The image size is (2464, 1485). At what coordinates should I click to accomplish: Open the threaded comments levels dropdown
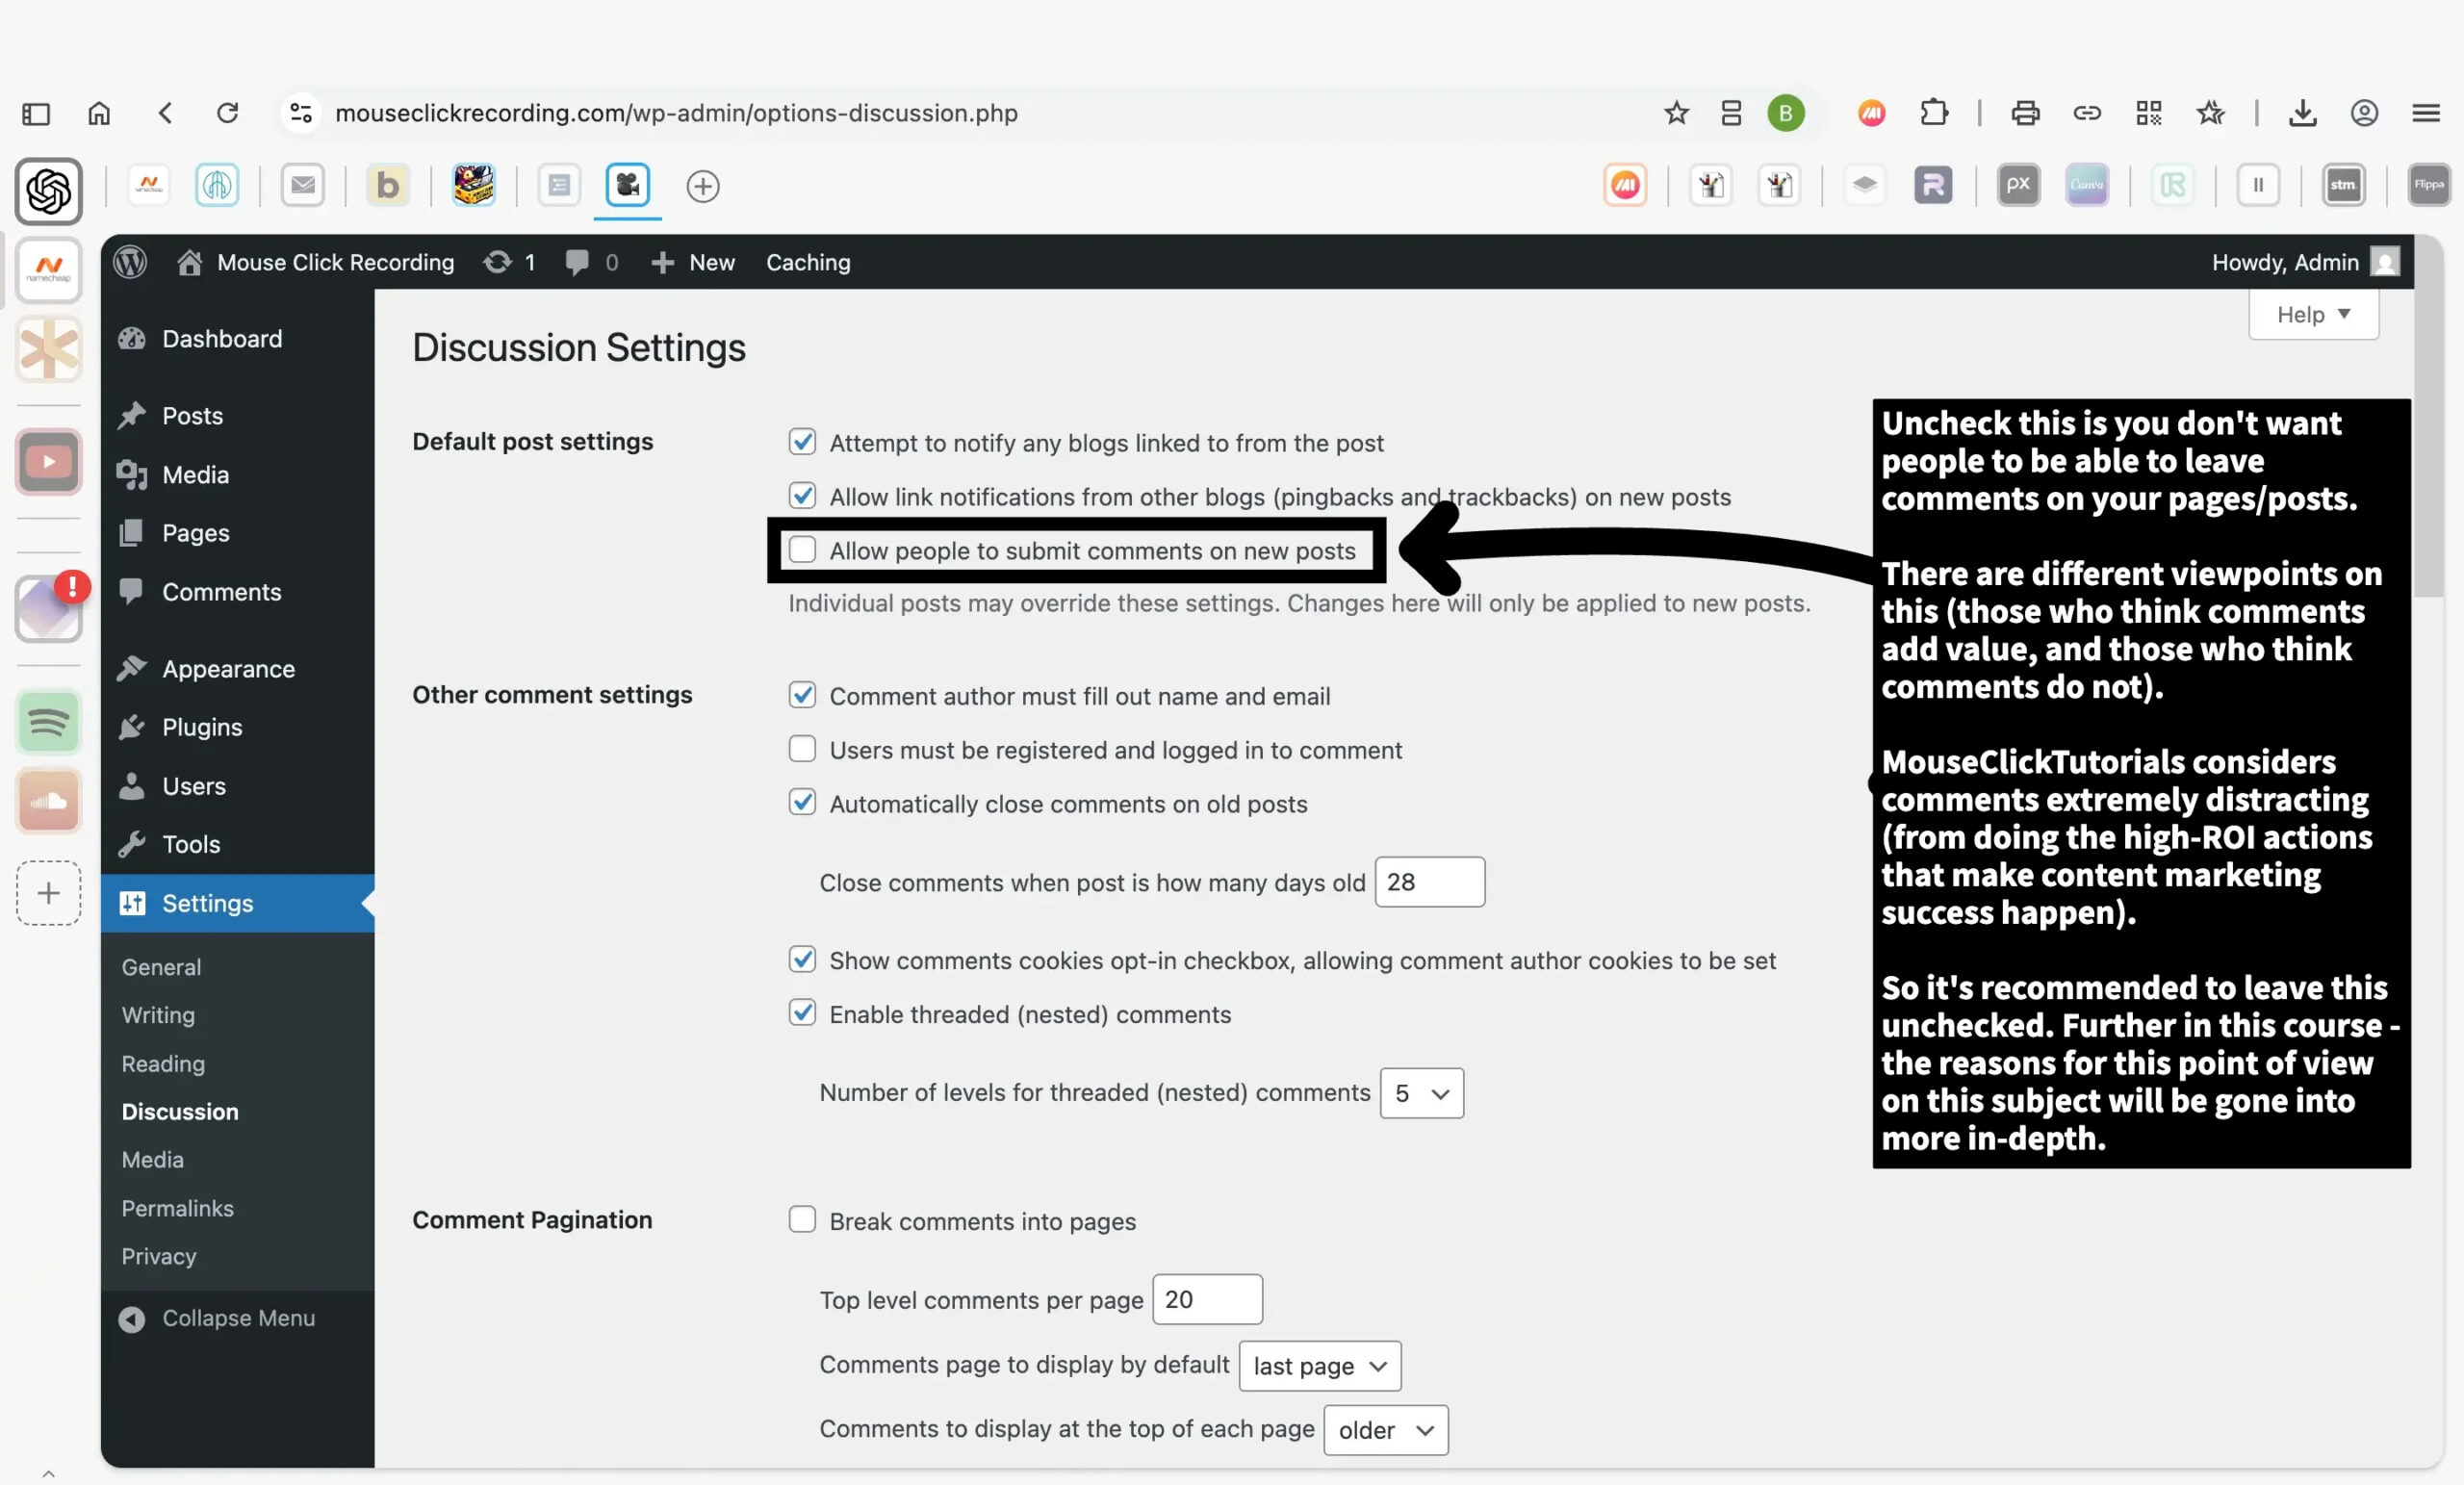1421,1093
